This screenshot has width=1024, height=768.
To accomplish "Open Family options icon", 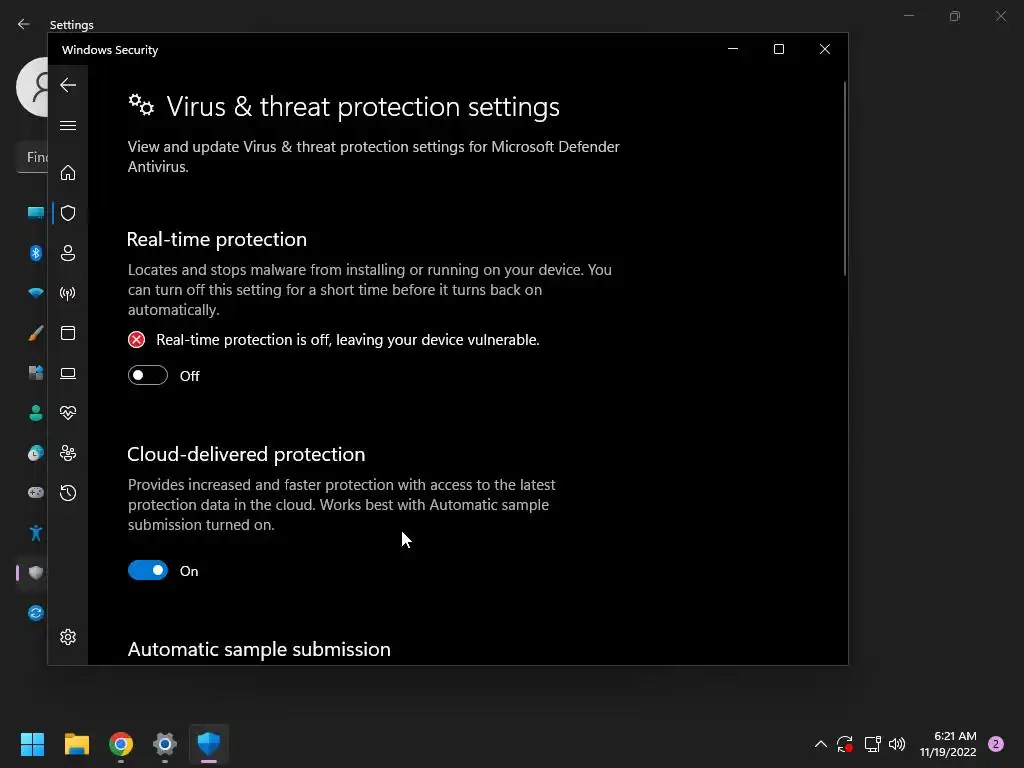I will 68,453.
